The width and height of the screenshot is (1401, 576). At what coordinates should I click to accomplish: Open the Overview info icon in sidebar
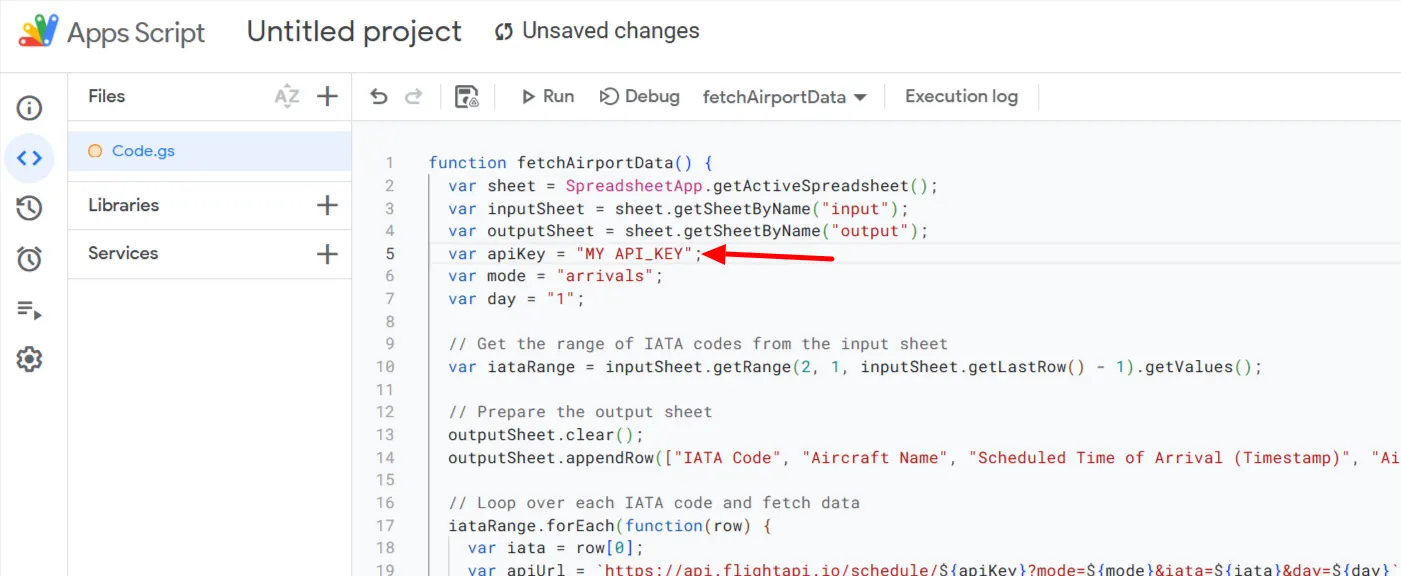[x=29, y=108]
